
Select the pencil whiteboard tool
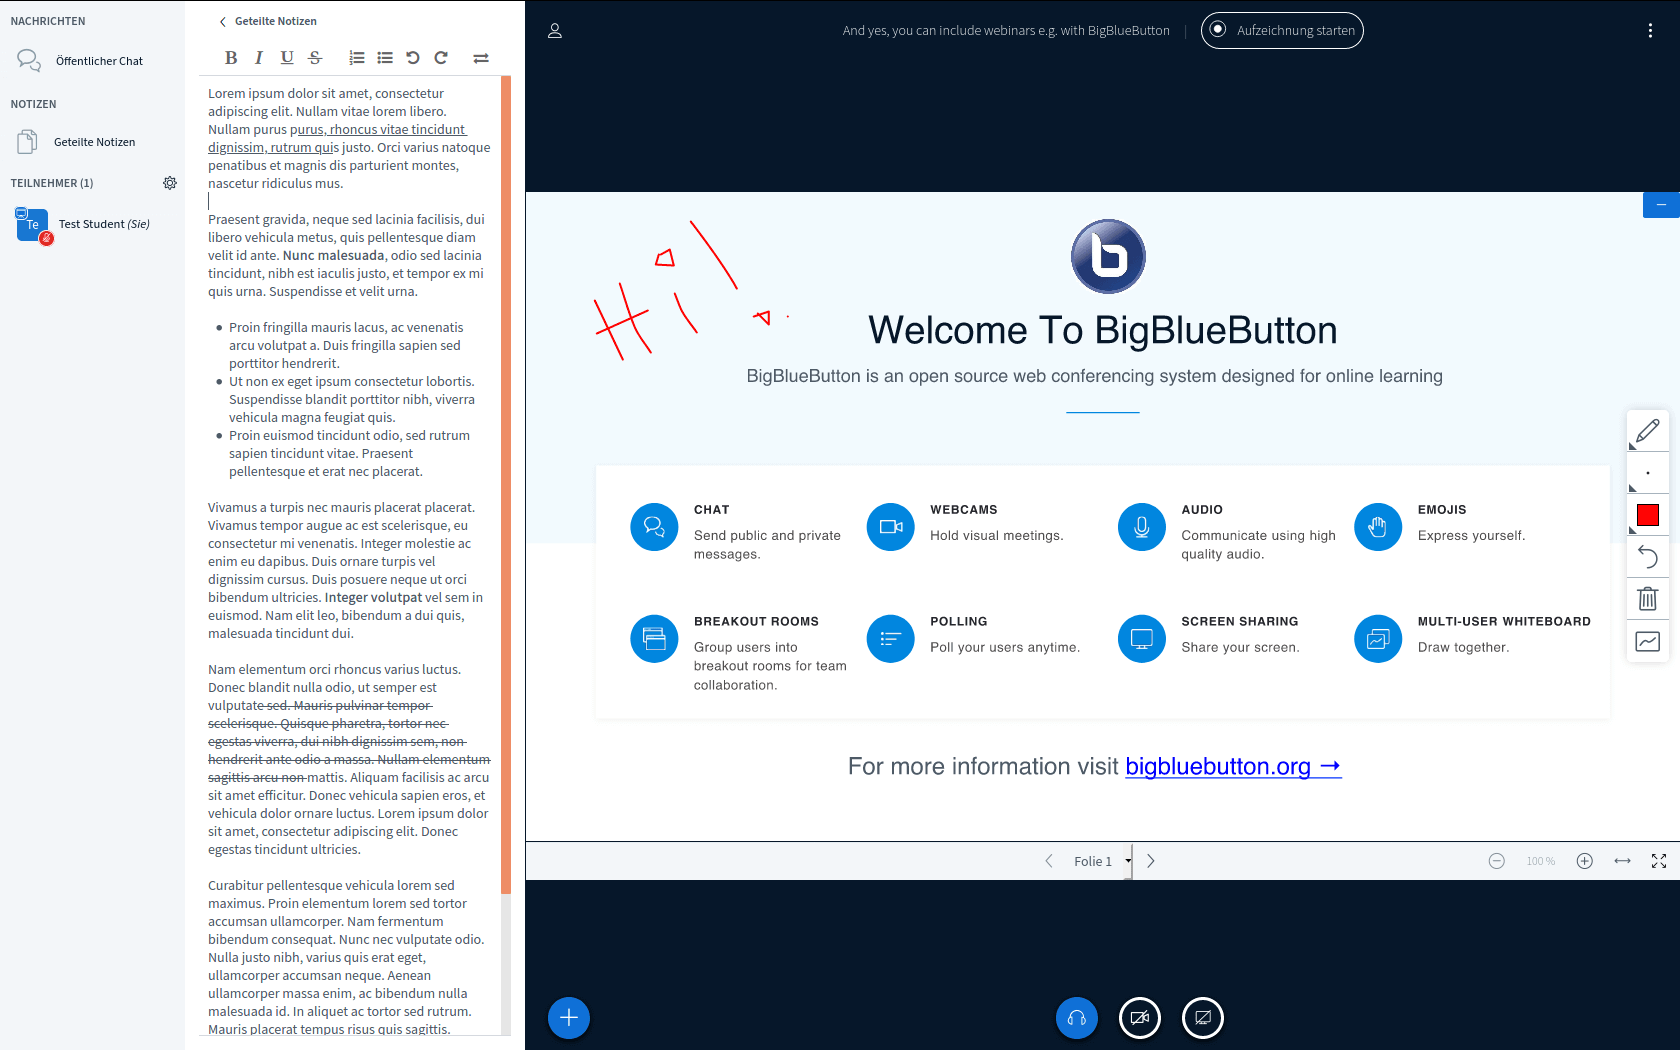(1648, 431)
